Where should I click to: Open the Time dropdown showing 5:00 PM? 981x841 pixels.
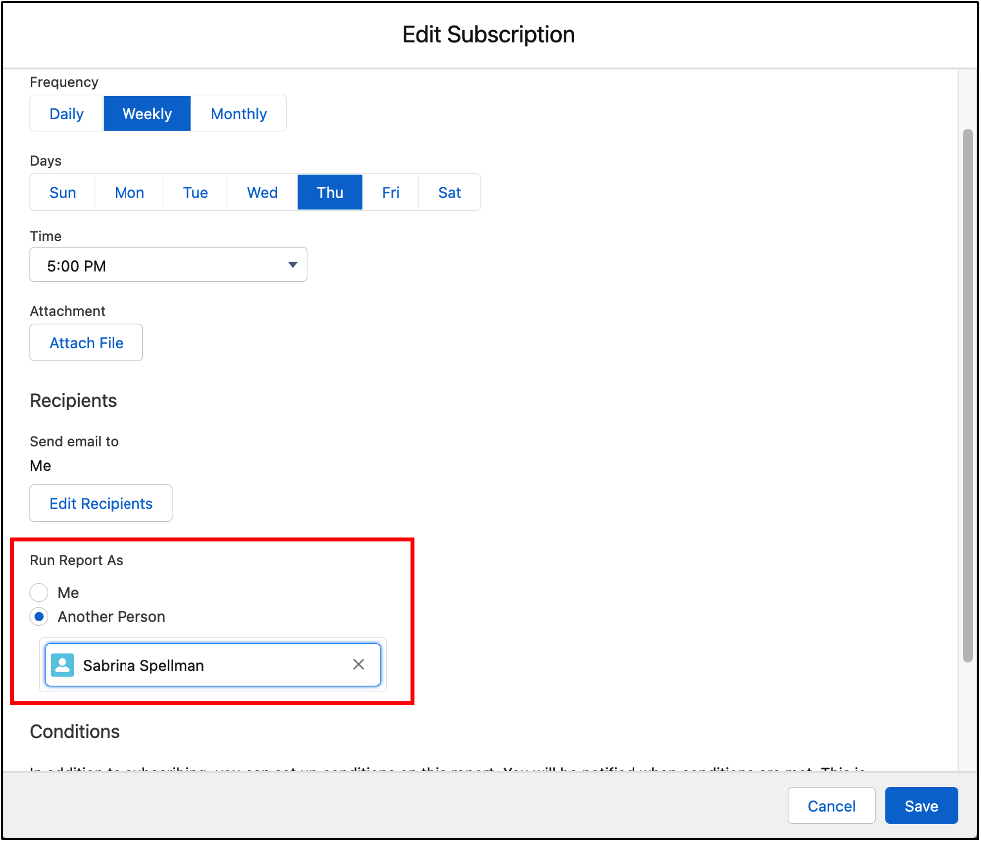[168, 266]
